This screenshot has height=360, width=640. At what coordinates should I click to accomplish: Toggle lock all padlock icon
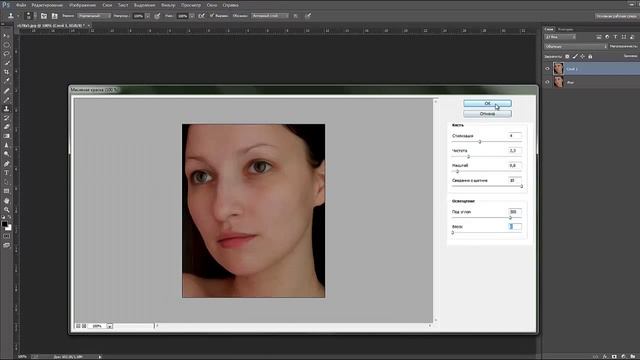pos(590,56)
